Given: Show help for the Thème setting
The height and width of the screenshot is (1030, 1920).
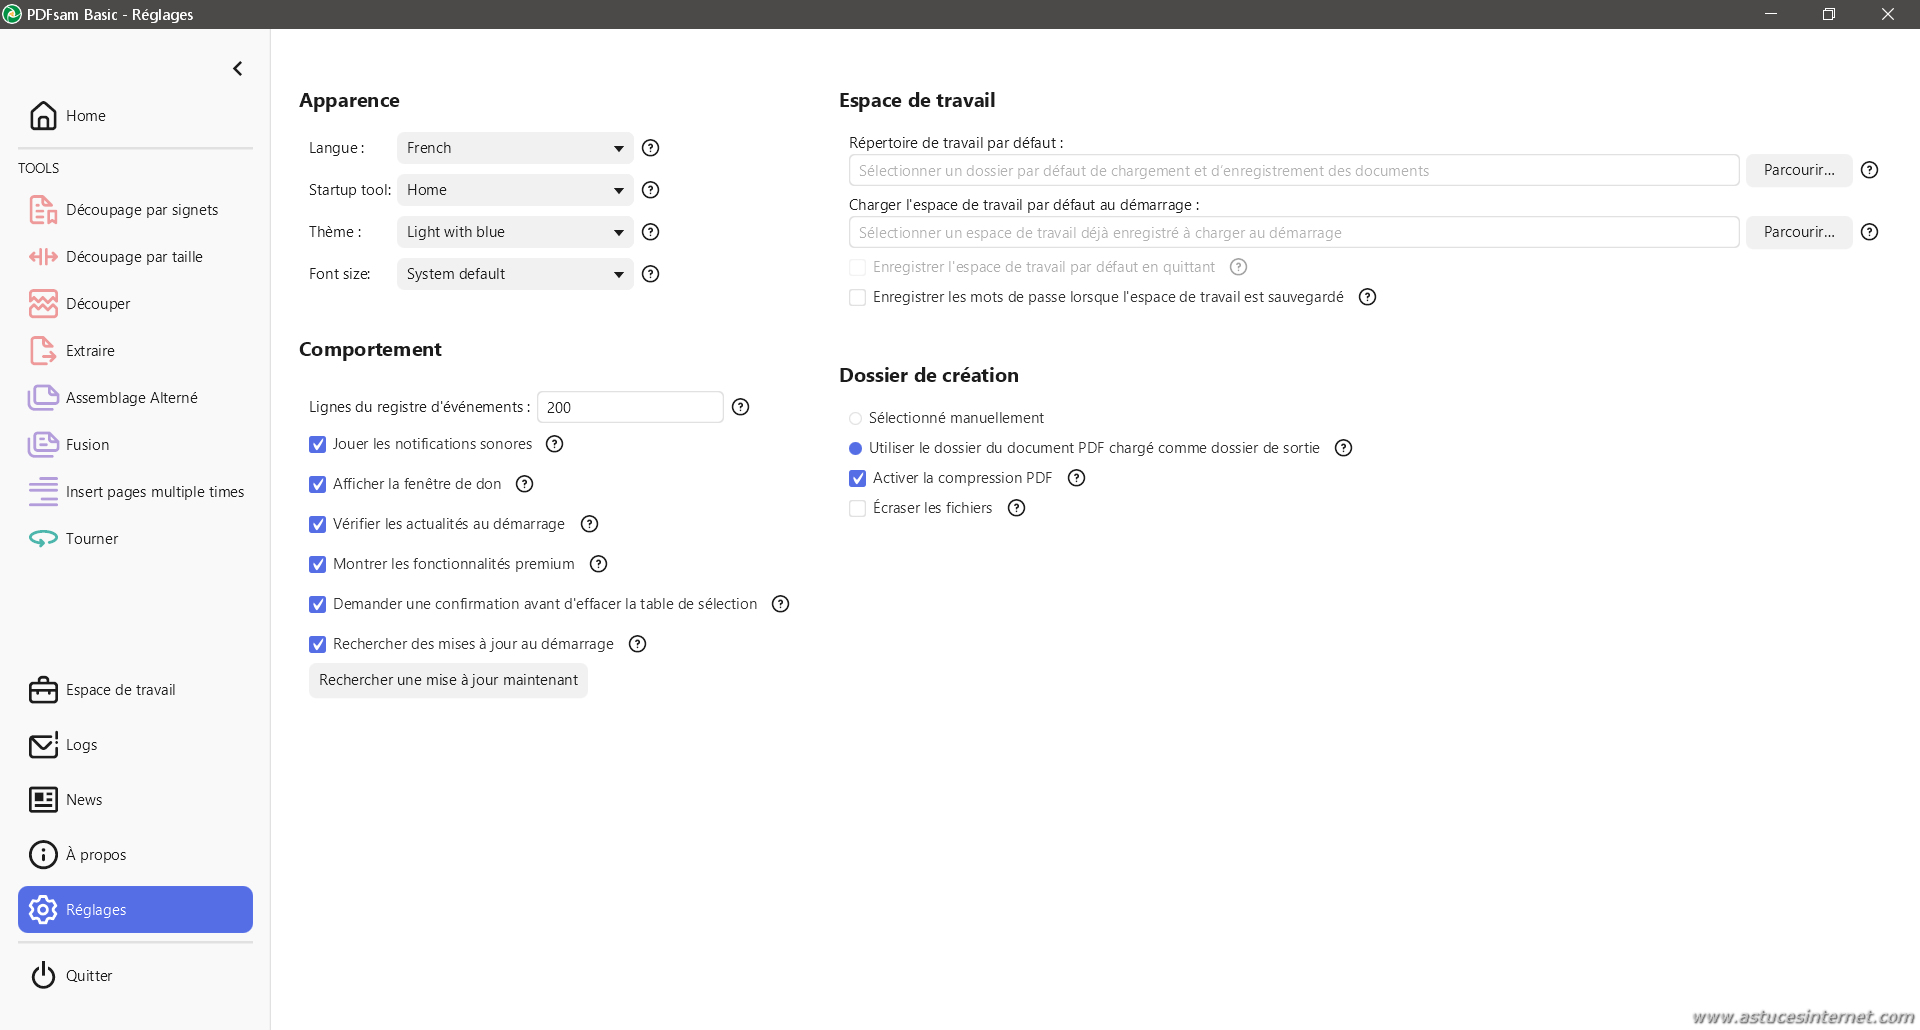Looking at the screenshot, I should (651, 232).
